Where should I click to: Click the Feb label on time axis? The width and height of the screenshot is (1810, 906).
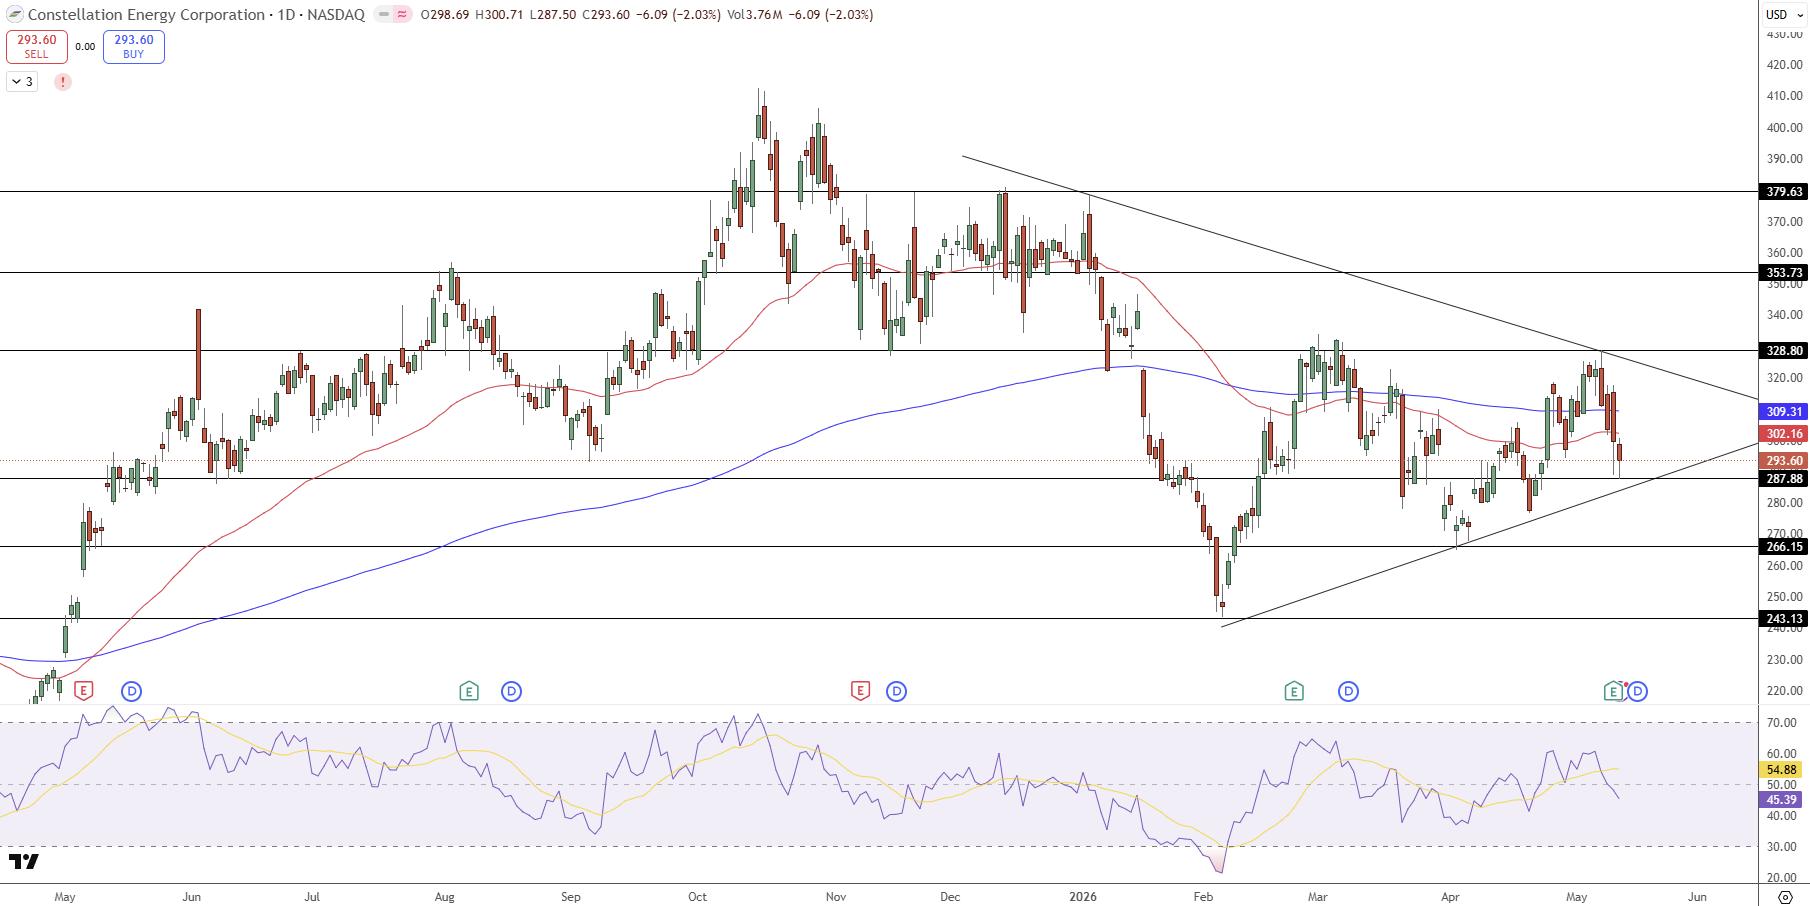point(1204,896)
